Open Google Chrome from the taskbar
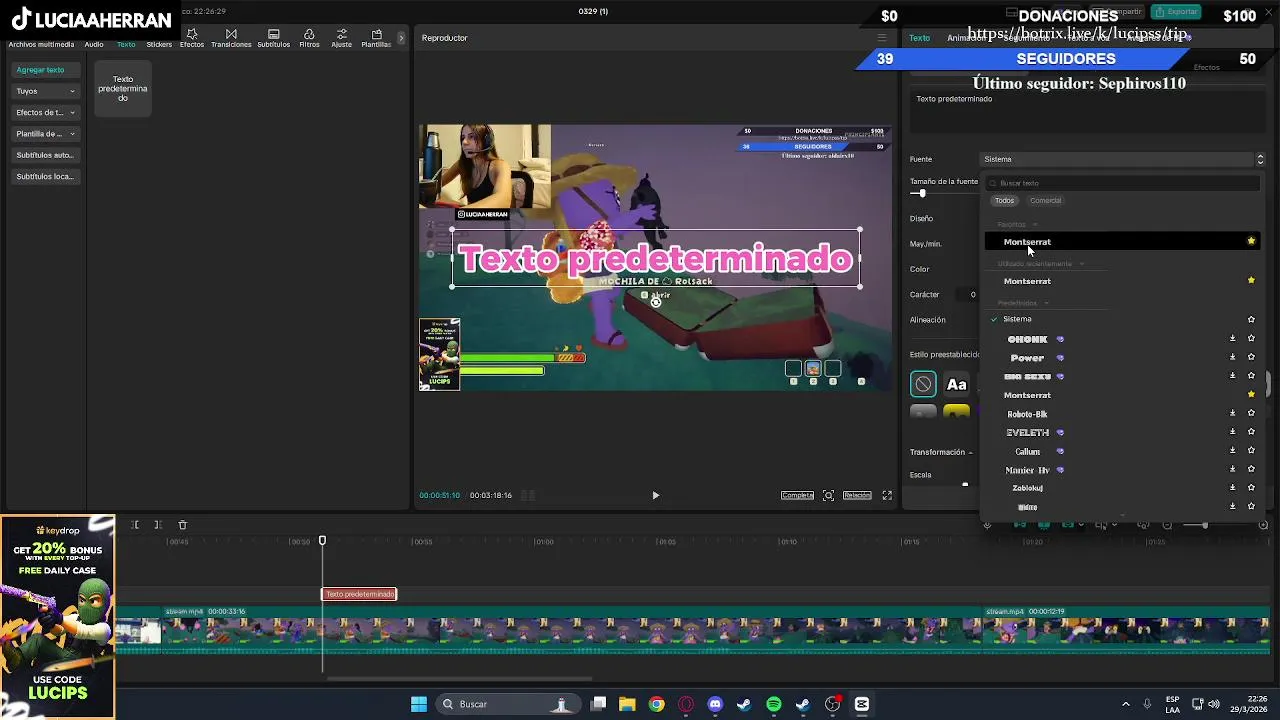Viewport: 1280px width, 720px height. [656, 704]
